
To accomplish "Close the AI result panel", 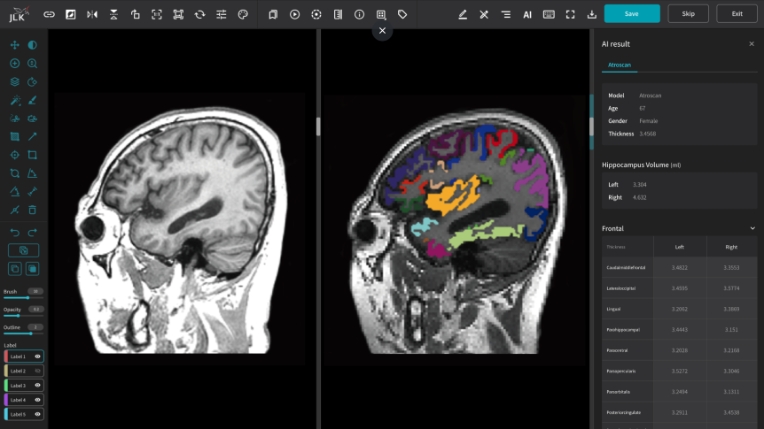I will pos(752,44).
